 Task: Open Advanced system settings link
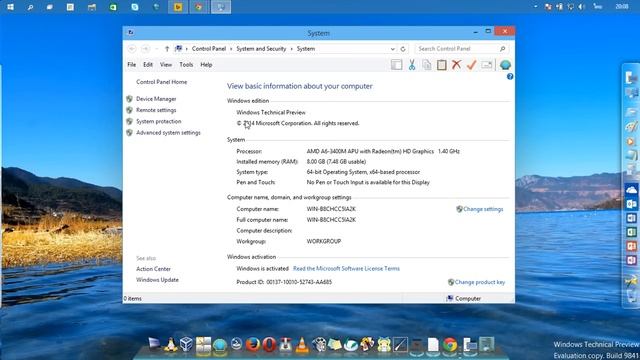tap(168, 133)
